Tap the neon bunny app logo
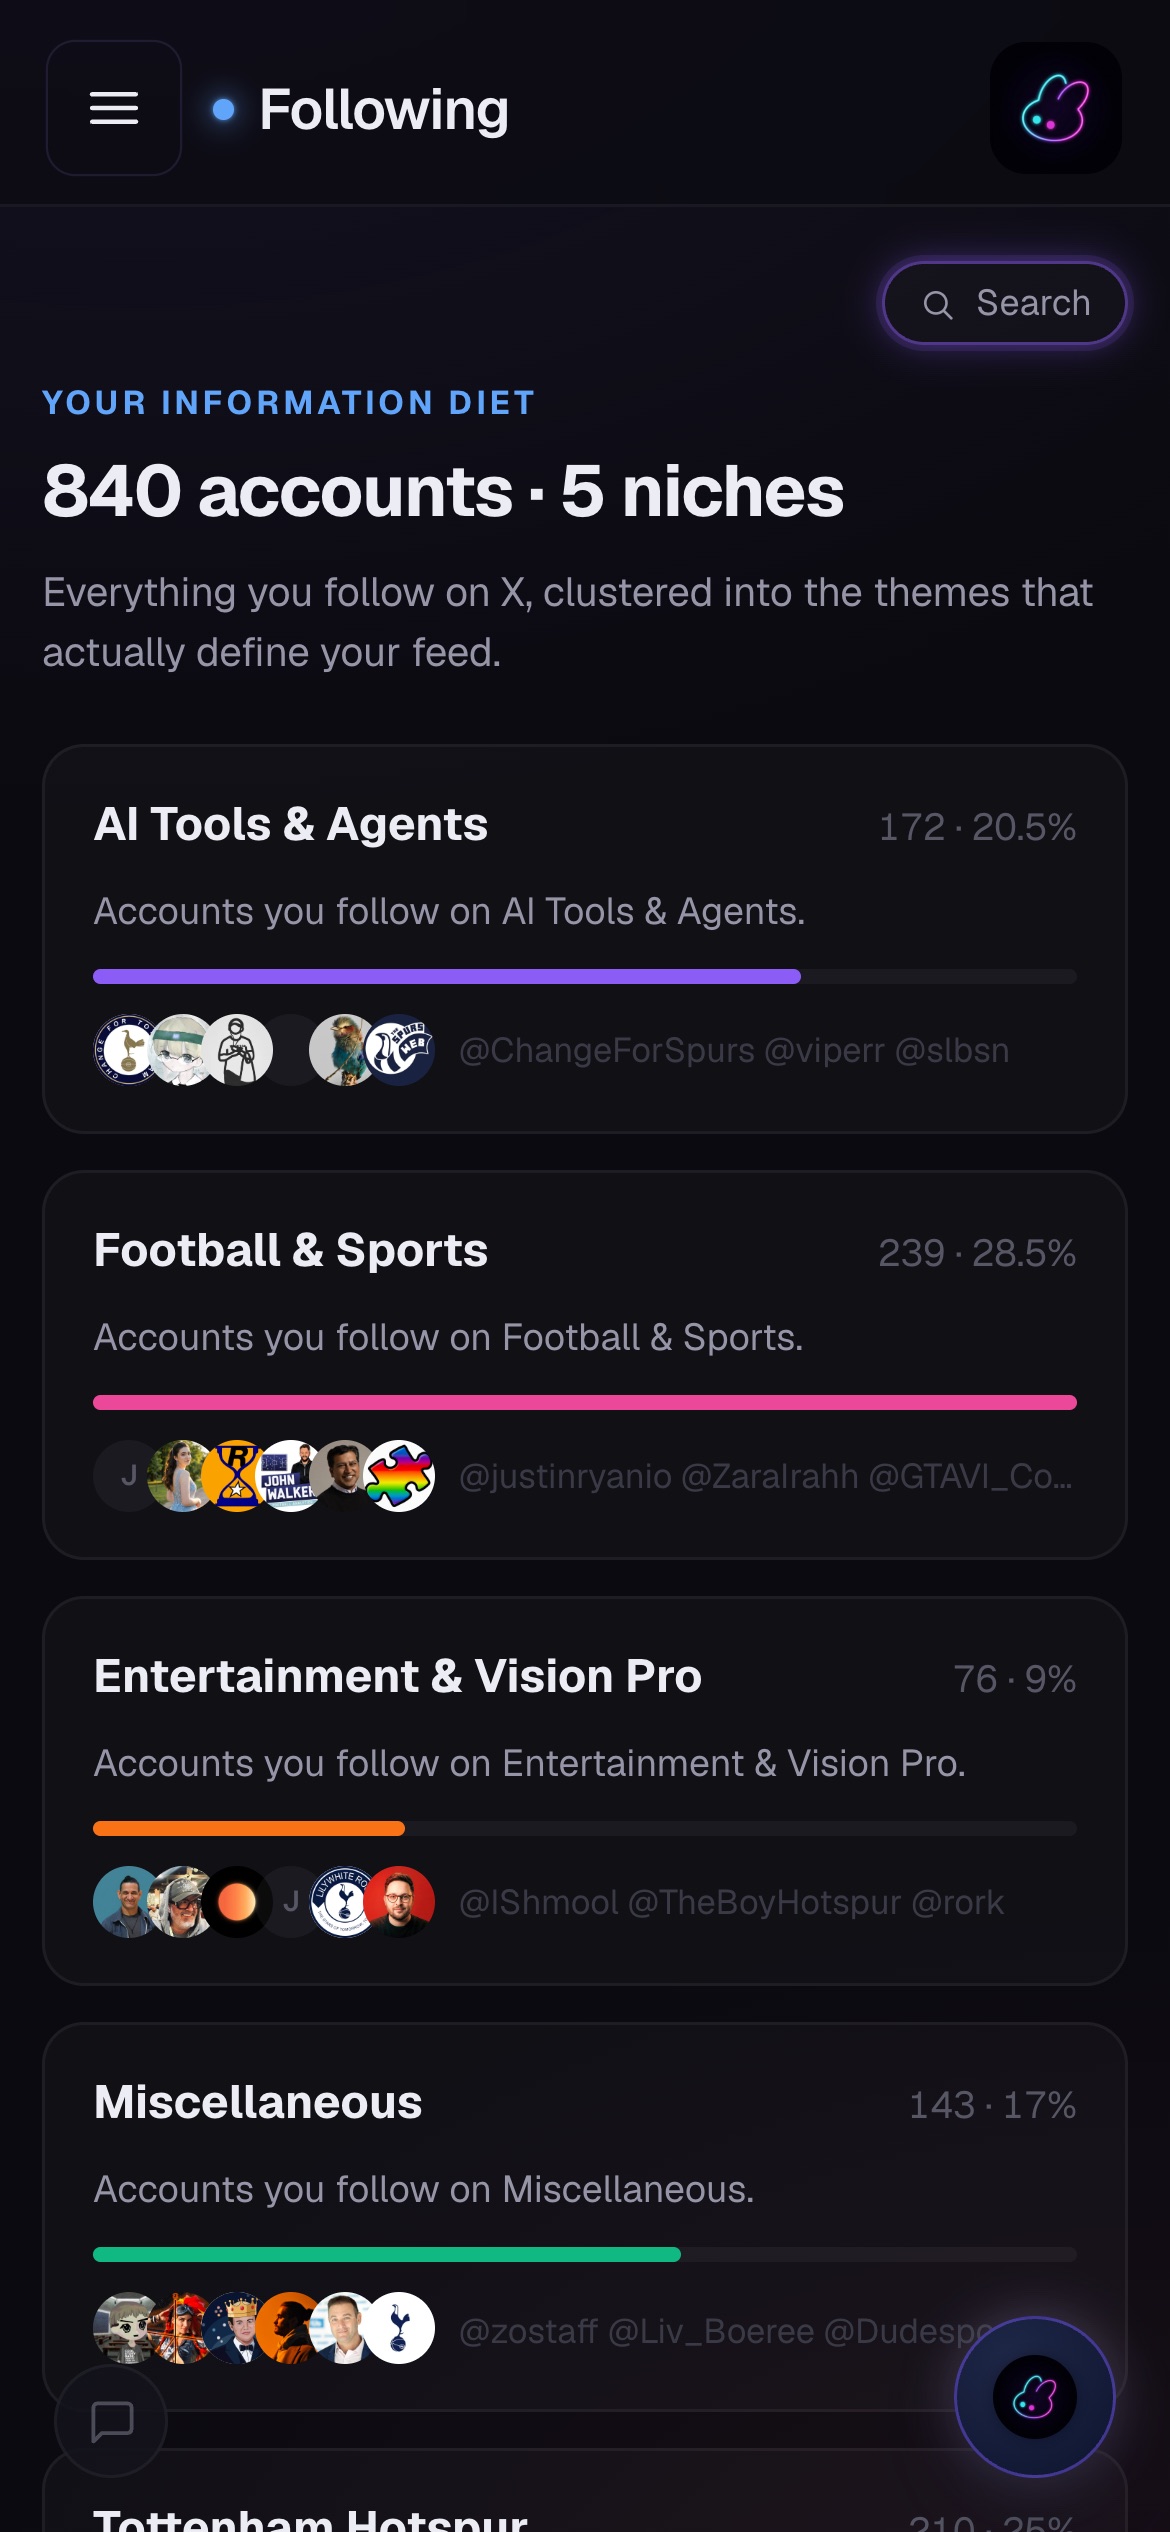Viewport: 1170px width, 2532px height. (x=1056, y=108)
